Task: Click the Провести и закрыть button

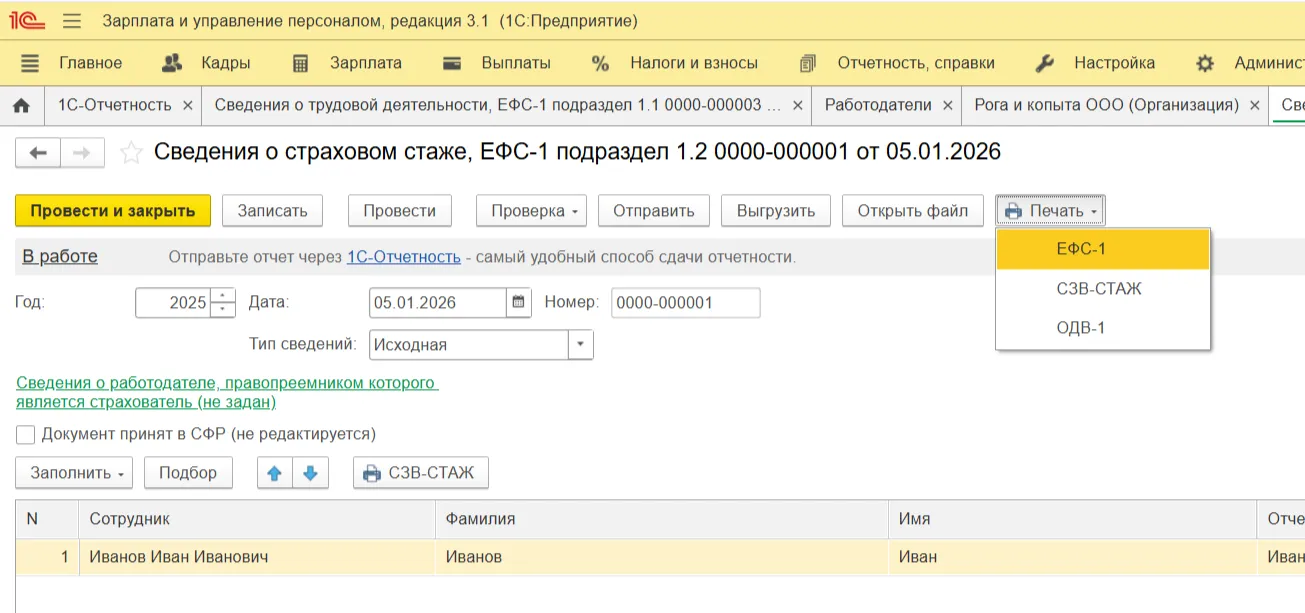Action: tap(112, 211)
